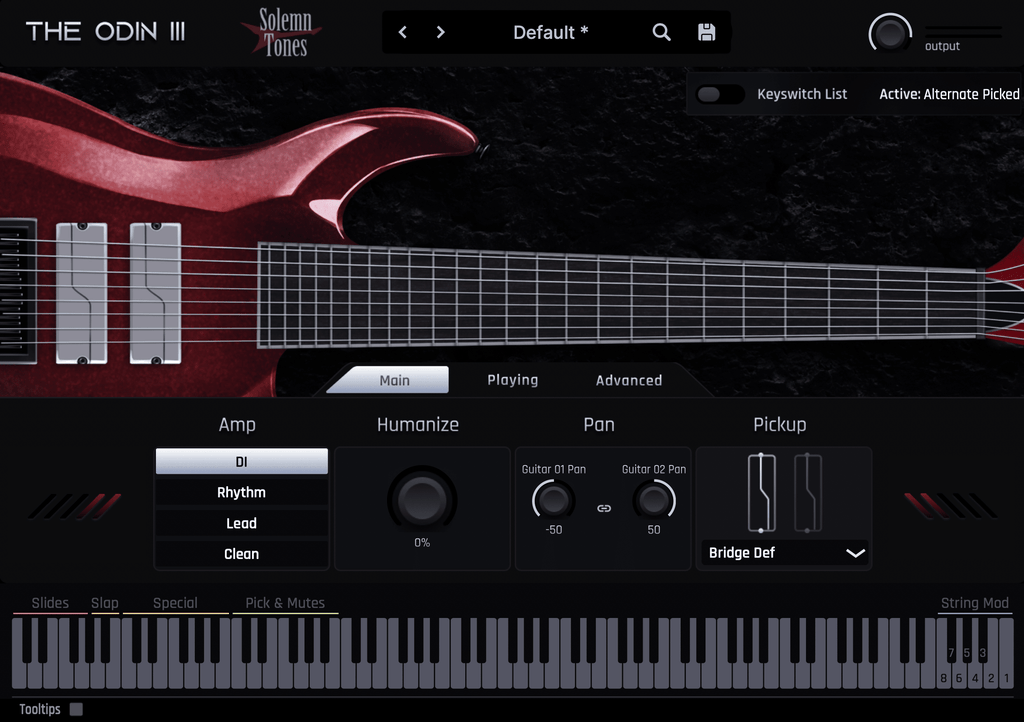The image size is (1024, 722).
Task: Select the Rhythm amp mode
Action: [x=240, y=492]
